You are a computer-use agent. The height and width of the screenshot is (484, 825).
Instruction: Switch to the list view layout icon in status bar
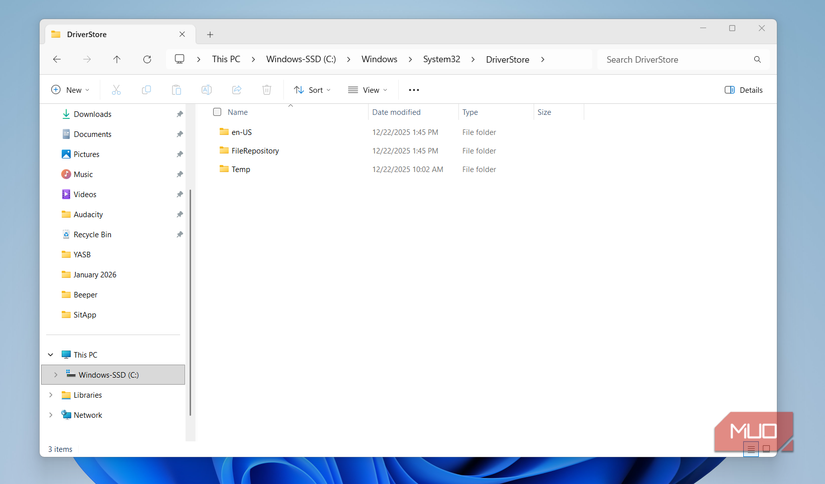point(750,449)
